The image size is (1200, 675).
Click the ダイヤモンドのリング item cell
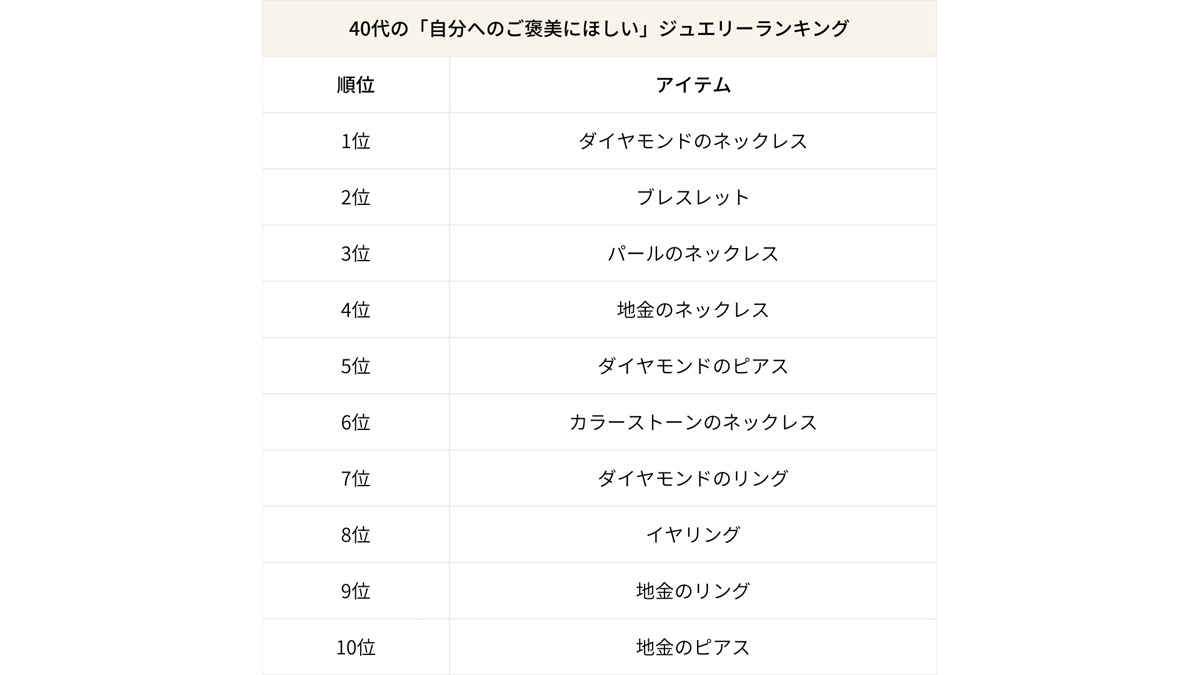tap(693, 478)
